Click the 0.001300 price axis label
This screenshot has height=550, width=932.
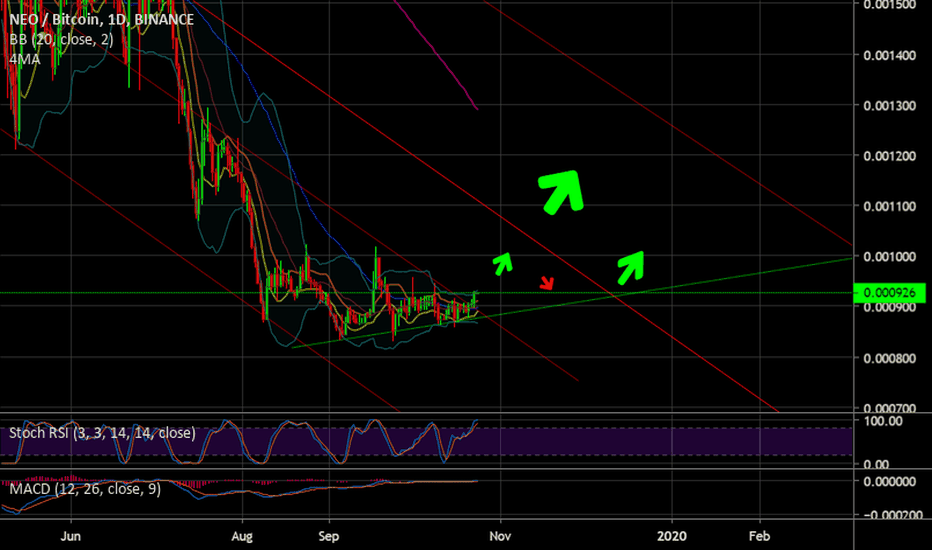[x=890, y=106]
